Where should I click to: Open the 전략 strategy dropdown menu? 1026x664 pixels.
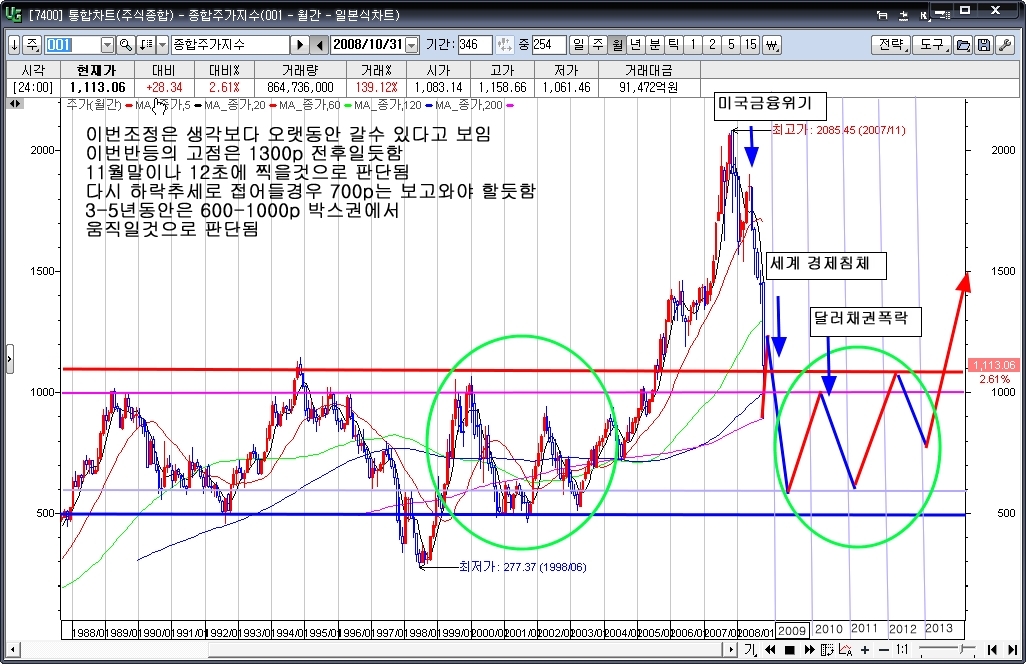click(891, 45)
